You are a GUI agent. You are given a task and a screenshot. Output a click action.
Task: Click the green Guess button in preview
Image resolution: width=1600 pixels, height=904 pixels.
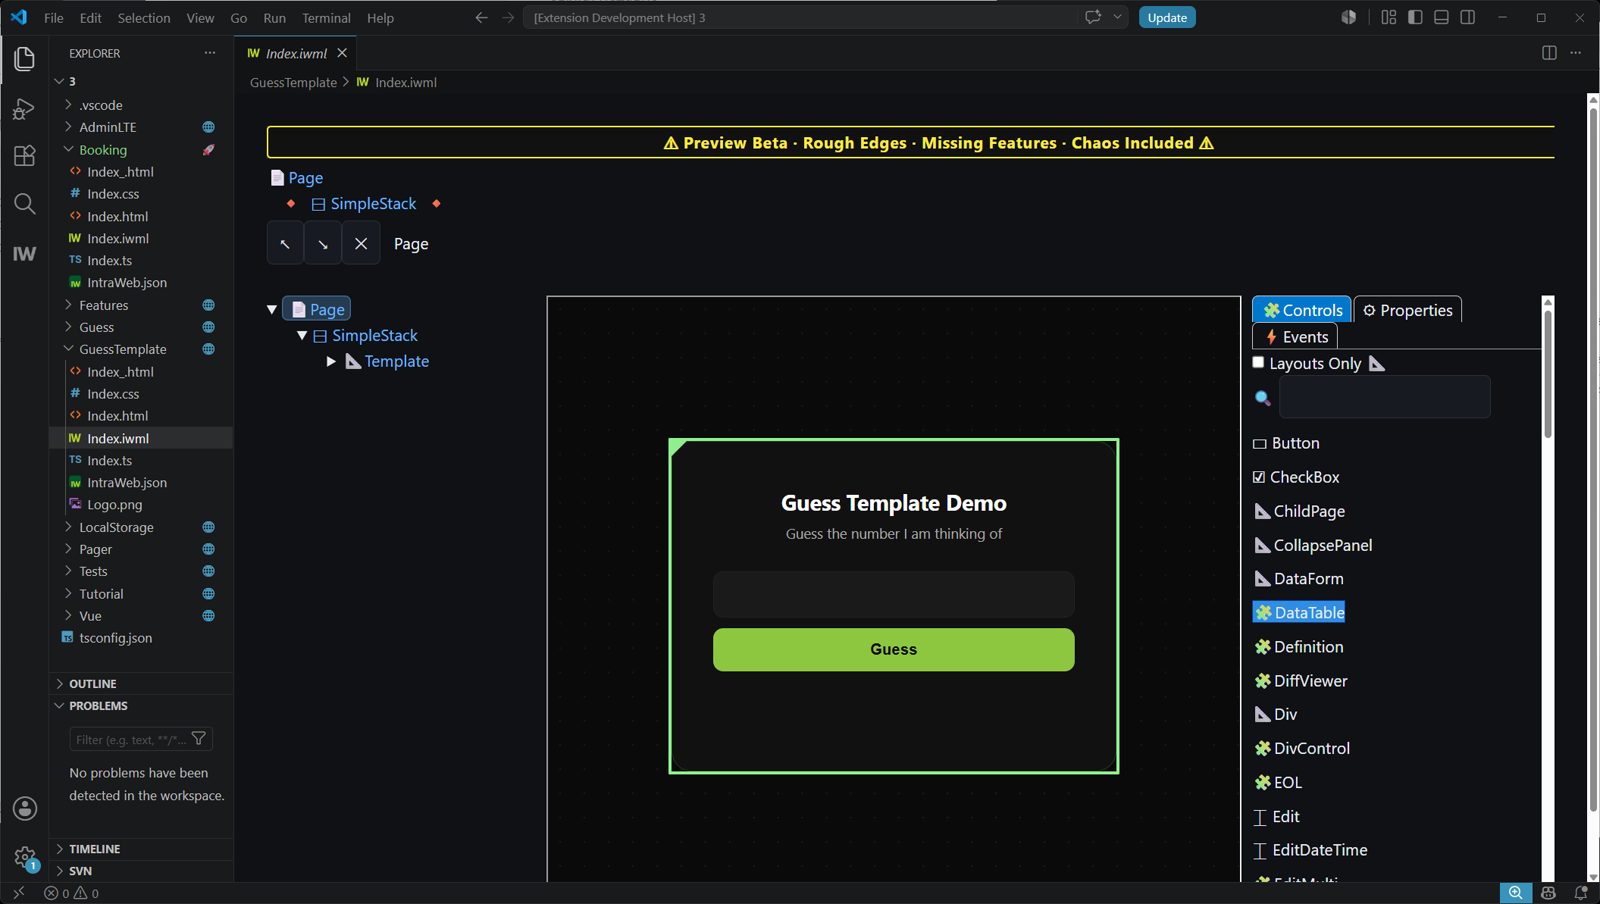[894, 650]
